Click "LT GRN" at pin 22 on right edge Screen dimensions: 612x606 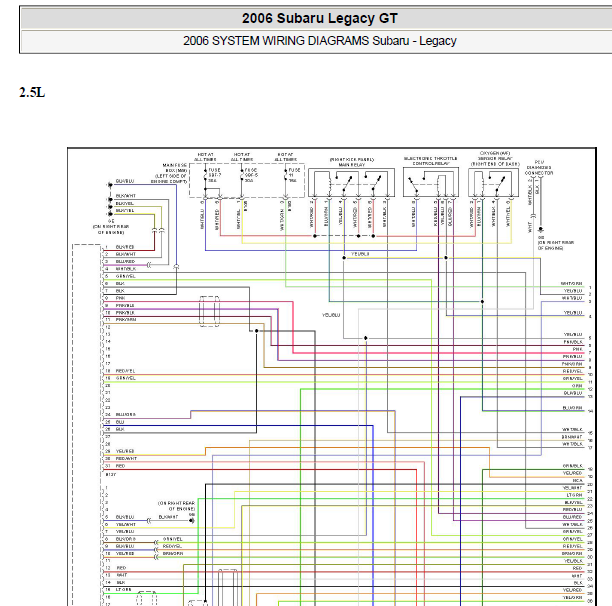(574, 495)
